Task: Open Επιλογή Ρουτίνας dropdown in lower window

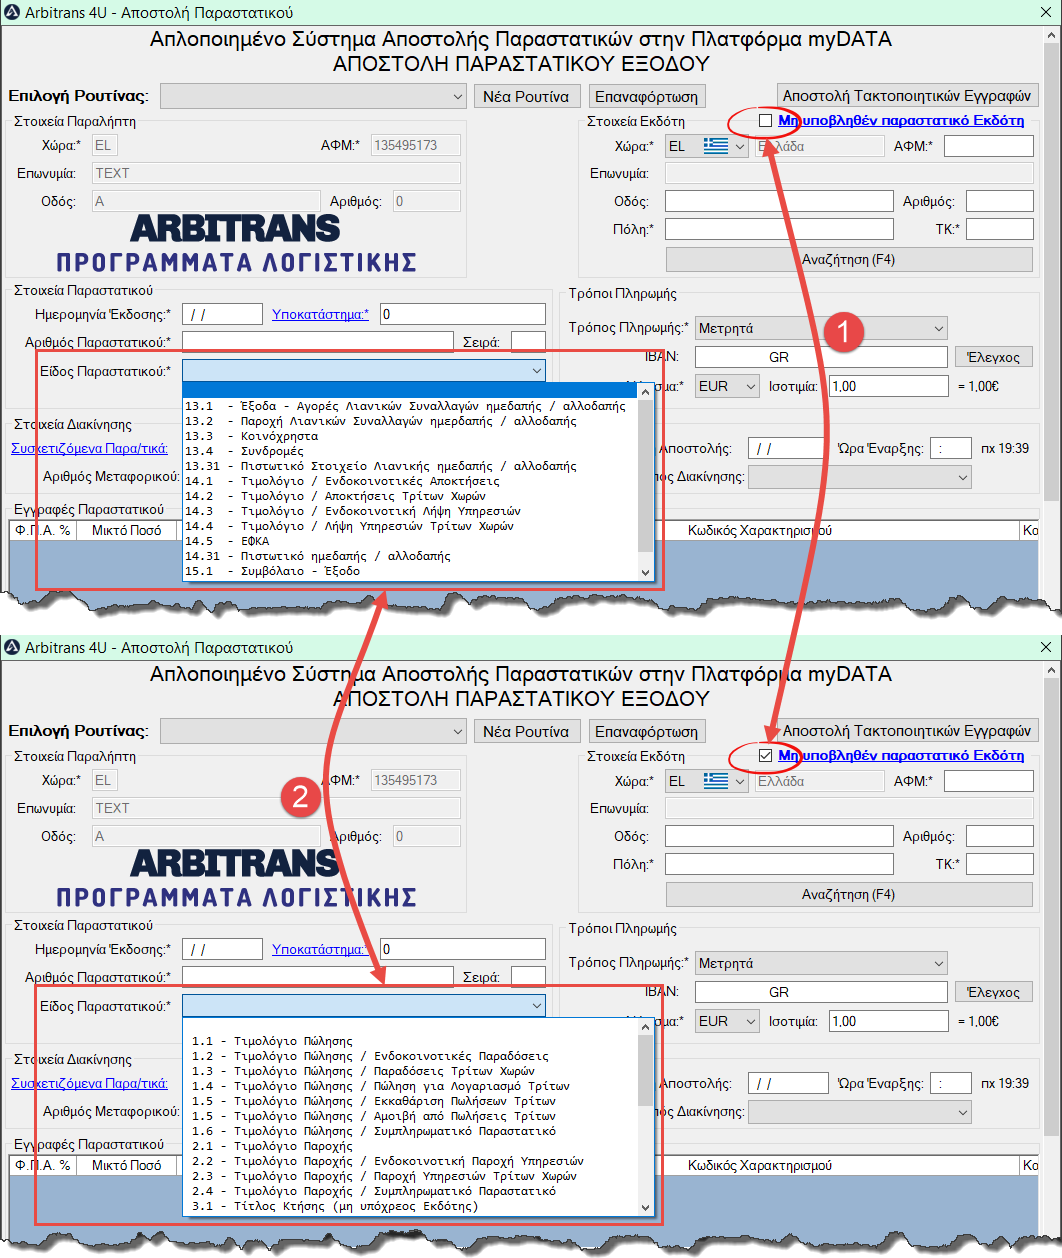Action: pos(313,731)
